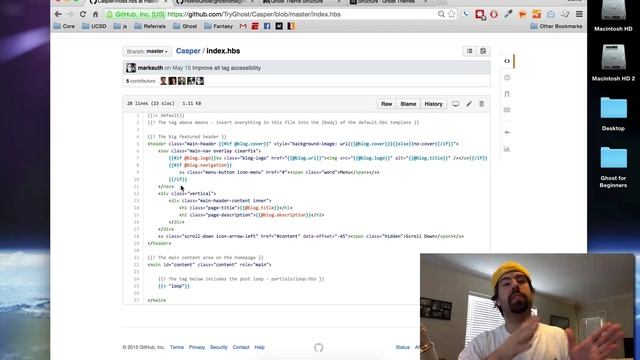Select Macintosh HD drive on desktop
Viewport: 640px width, 360px height.
tap(613, 16)
